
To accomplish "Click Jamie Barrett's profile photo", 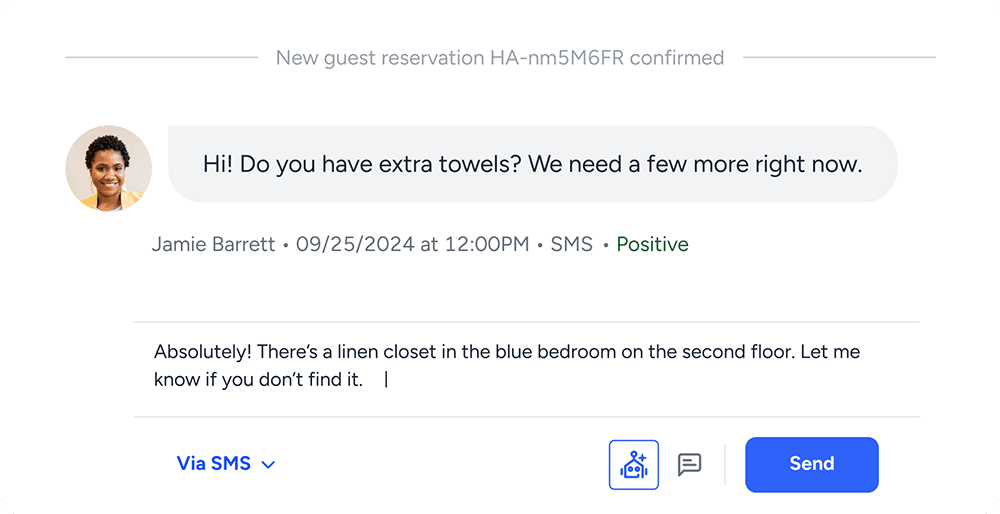I will coord(108,168).
